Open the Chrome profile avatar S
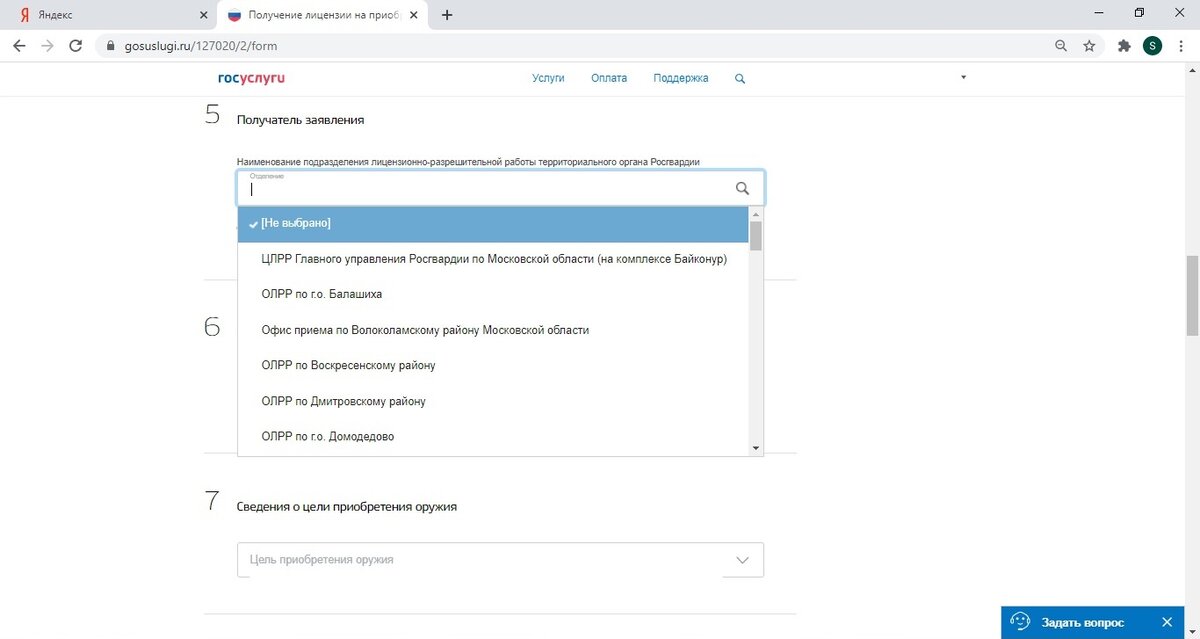This screenshot has width=1200, height=639. (x=1152, y=45)
